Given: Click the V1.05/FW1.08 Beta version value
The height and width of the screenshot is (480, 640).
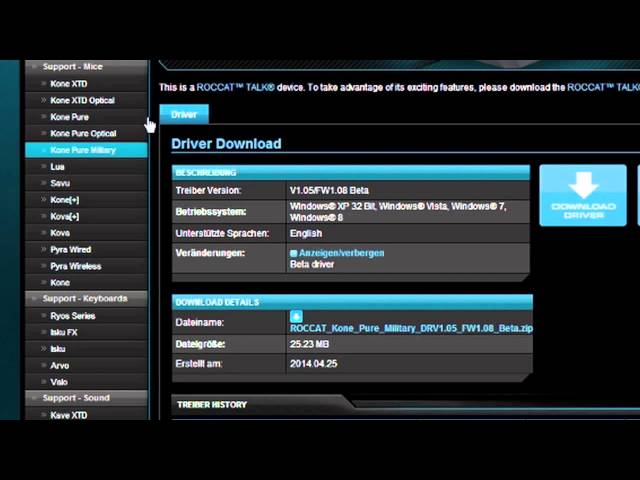Looking at the screenshot, I should coord(329,191).
